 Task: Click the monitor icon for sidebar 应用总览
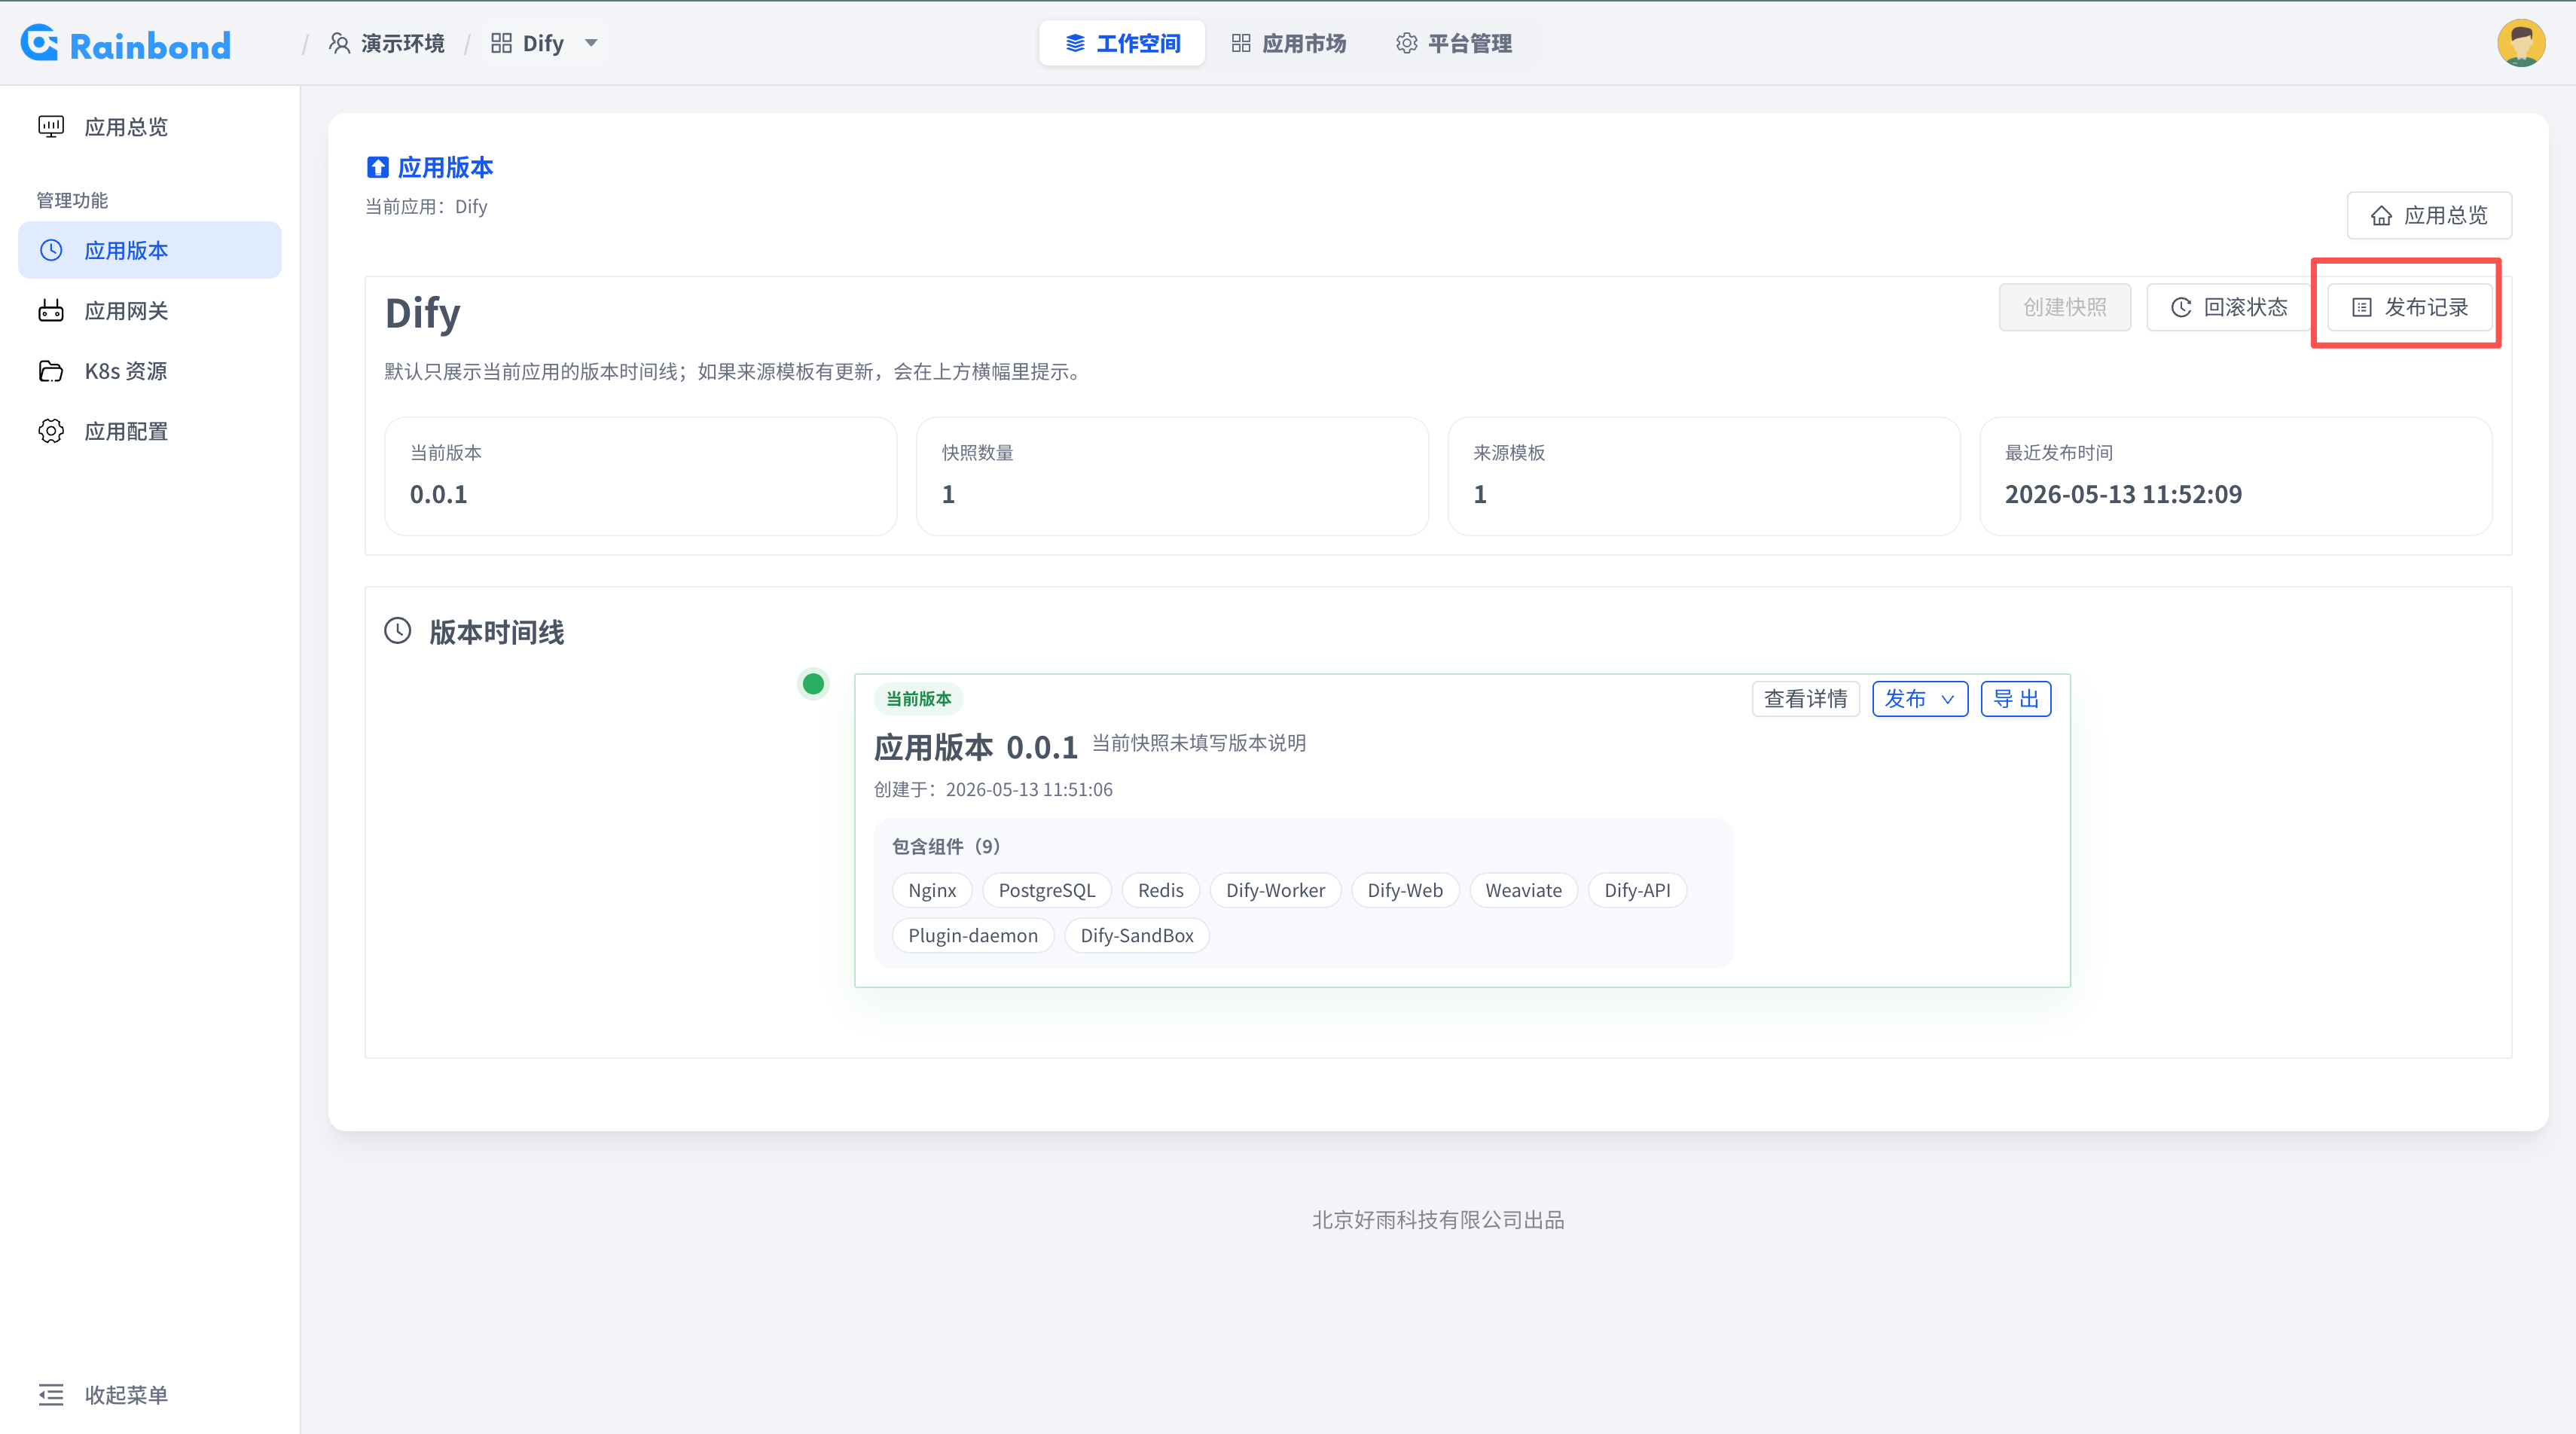point(51,126)
